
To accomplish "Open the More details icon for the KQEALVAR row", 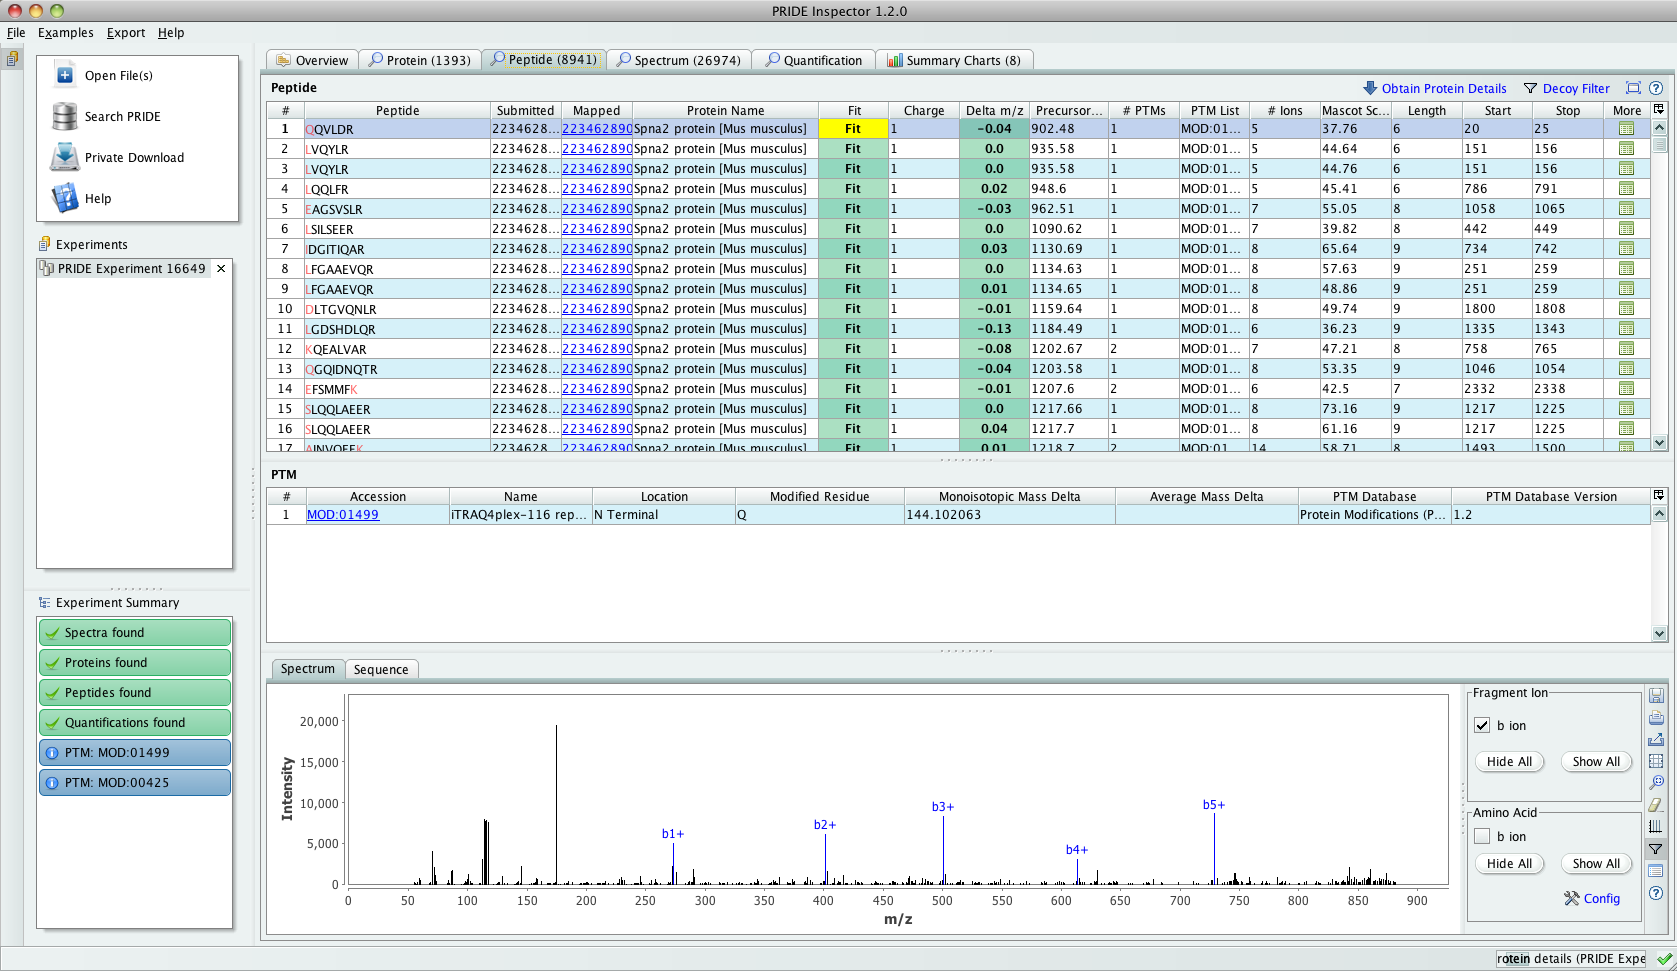I will pos(1626,349).
